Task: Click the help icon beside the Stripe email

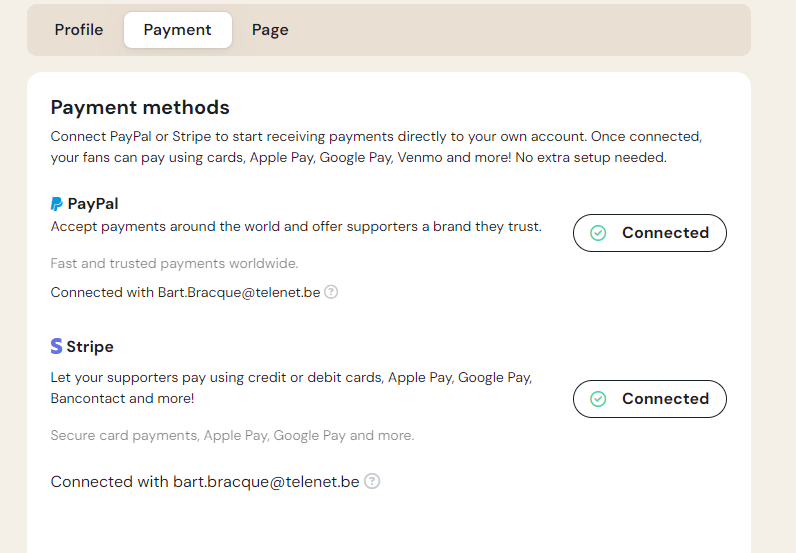Action: [x=372, y=481]
